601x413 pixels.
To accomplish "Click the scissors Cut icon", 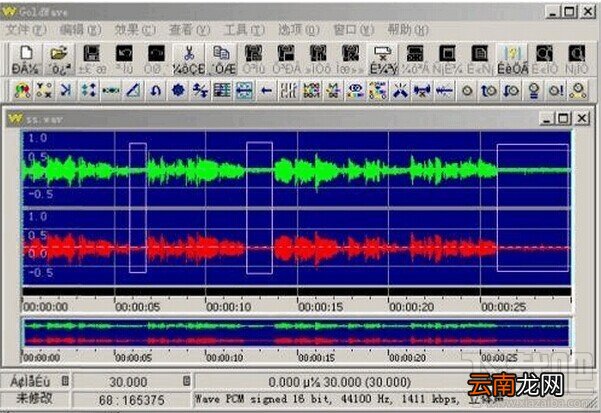I will click(x=189, y=59).
